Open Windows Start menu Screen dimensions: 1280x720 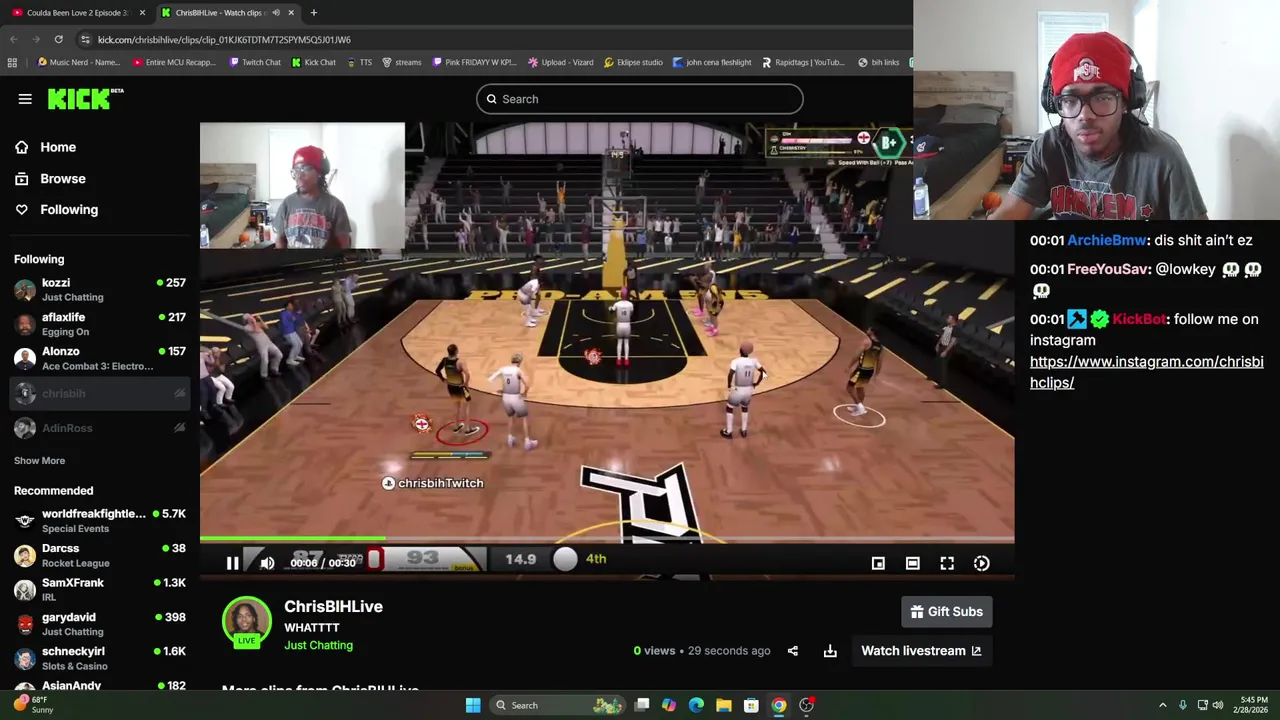[473, 705]
